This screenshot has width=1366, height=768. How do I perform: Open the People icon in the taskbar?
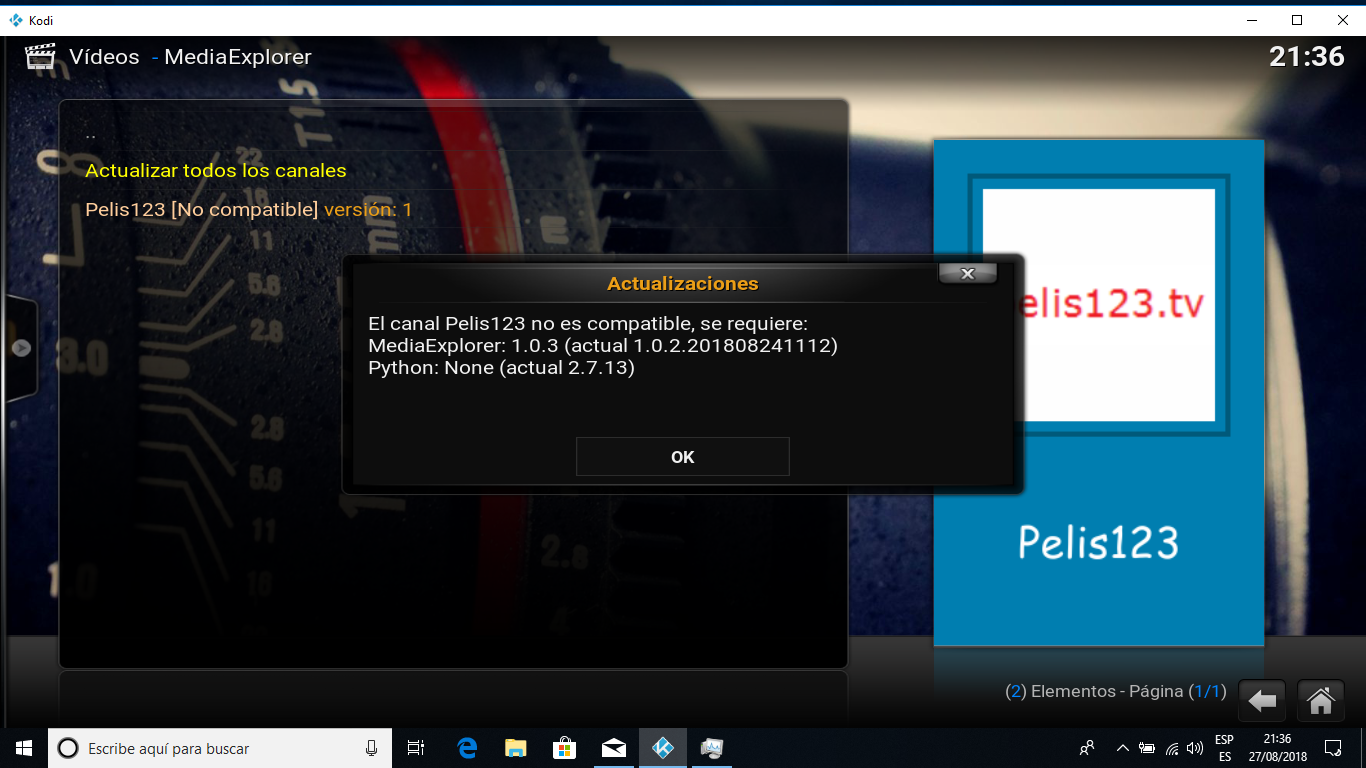(1087, 748)
